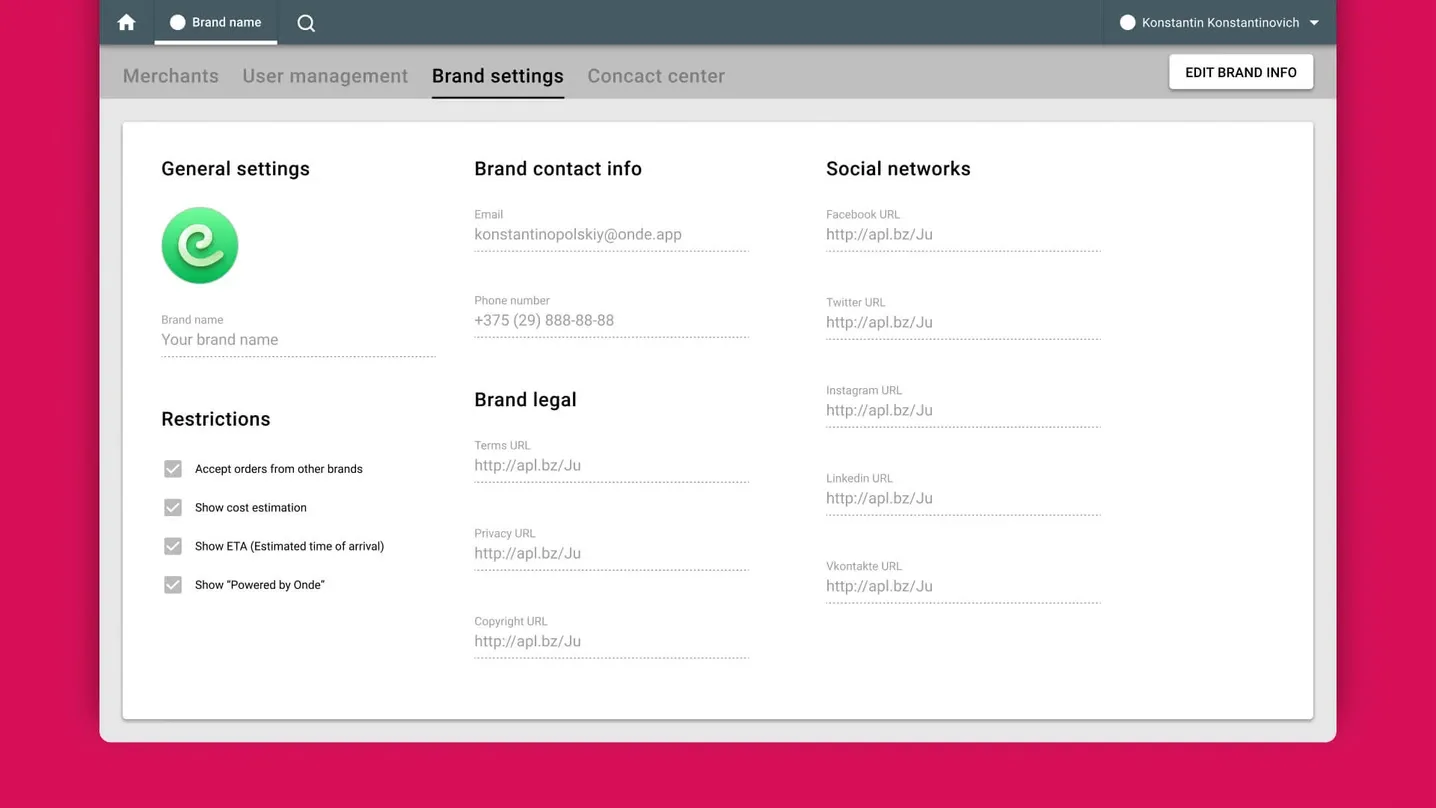The width and height of the screenshot is (1436, 808).
Task: Expand the user account dropdown arrow
Action: (1314, 23)
